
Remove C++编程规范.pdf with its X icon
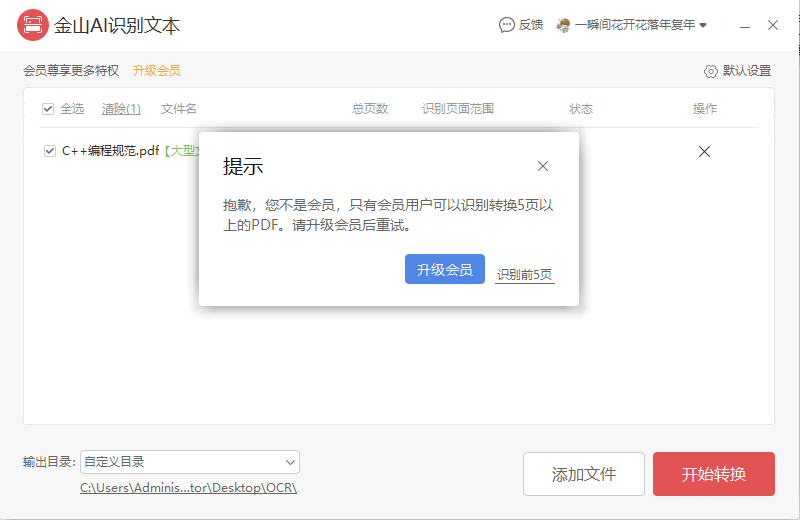(x=704, y=152)
